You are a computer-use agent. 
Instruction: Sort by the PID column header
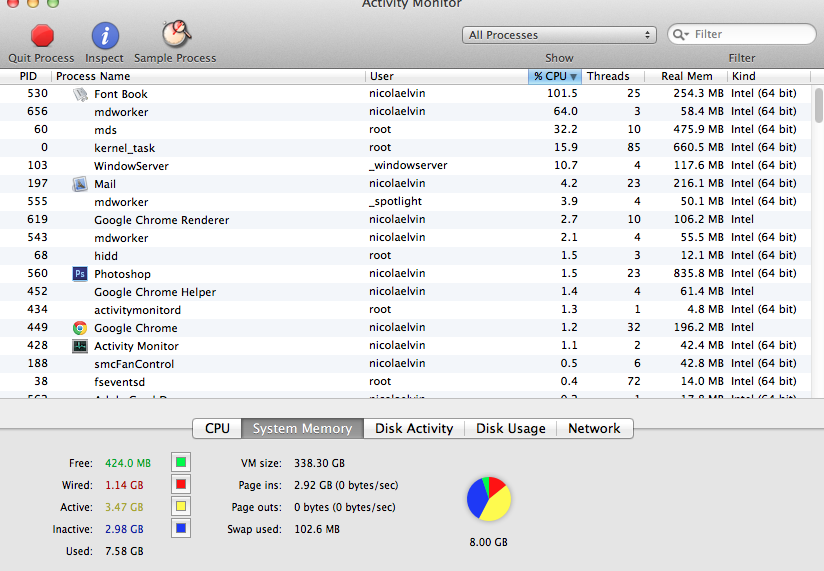click(28, 76)
